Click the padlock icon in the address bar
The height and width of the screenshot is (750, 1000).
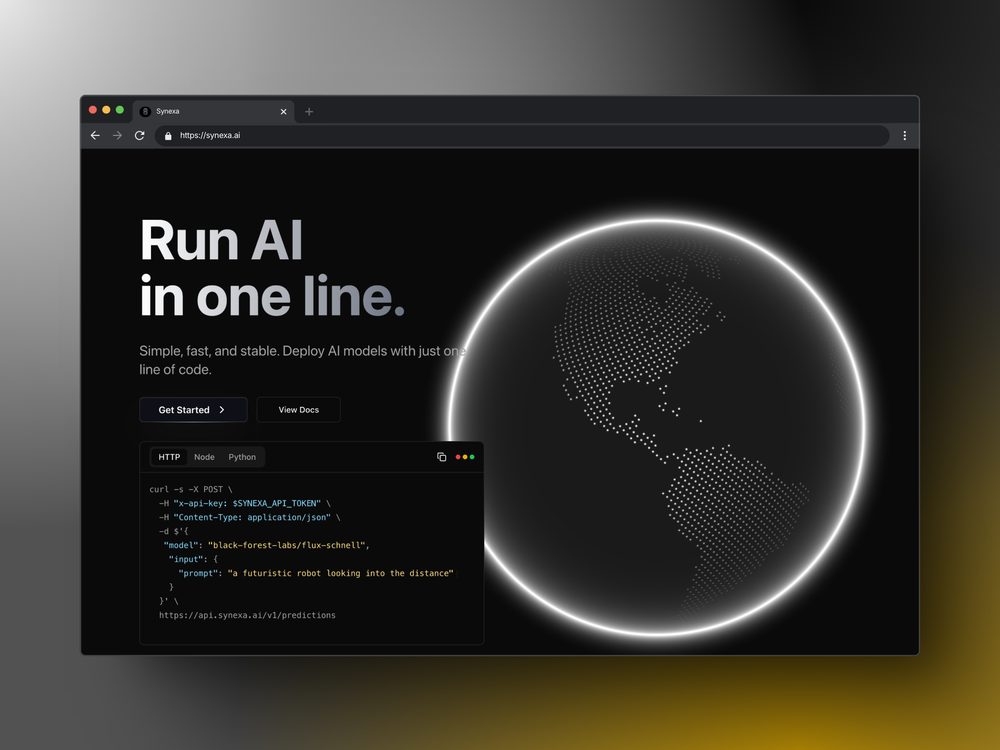pyautogui.click(x=167, y=135)
